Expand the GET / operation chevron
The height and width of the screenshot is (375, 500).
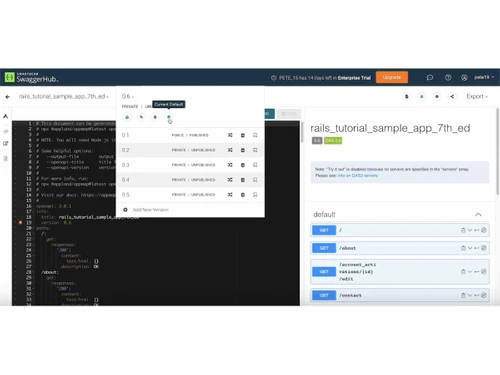point(470,230)
